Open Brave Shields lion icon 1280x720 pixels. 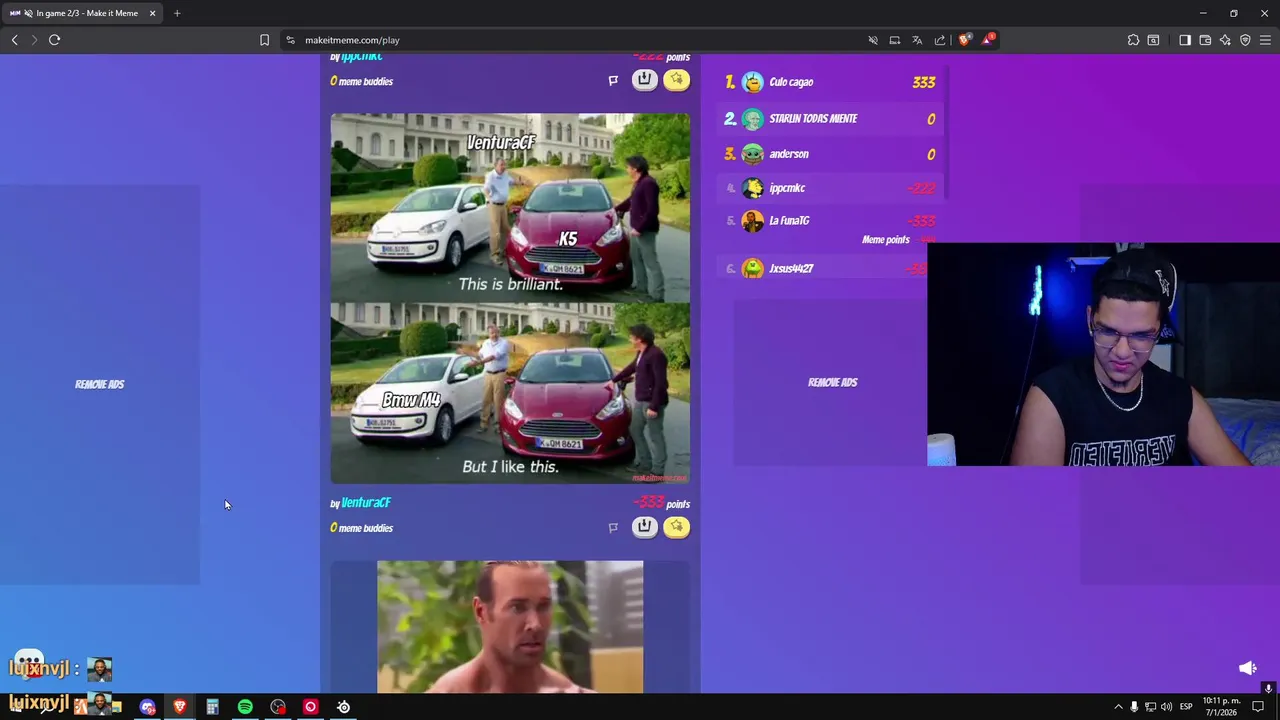point(964,40)
